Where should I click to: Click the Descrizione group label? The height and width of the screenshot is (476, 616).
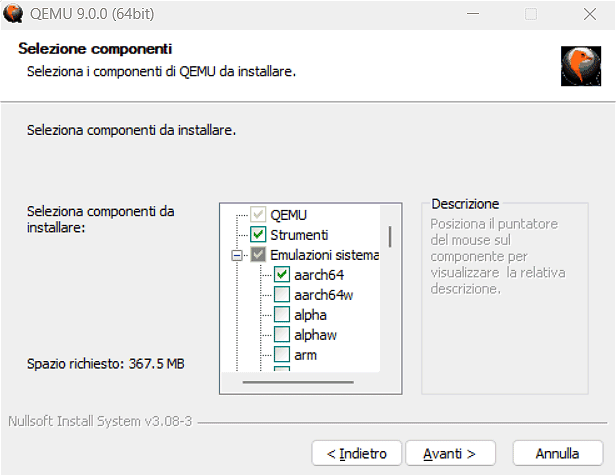coord(465,204)
